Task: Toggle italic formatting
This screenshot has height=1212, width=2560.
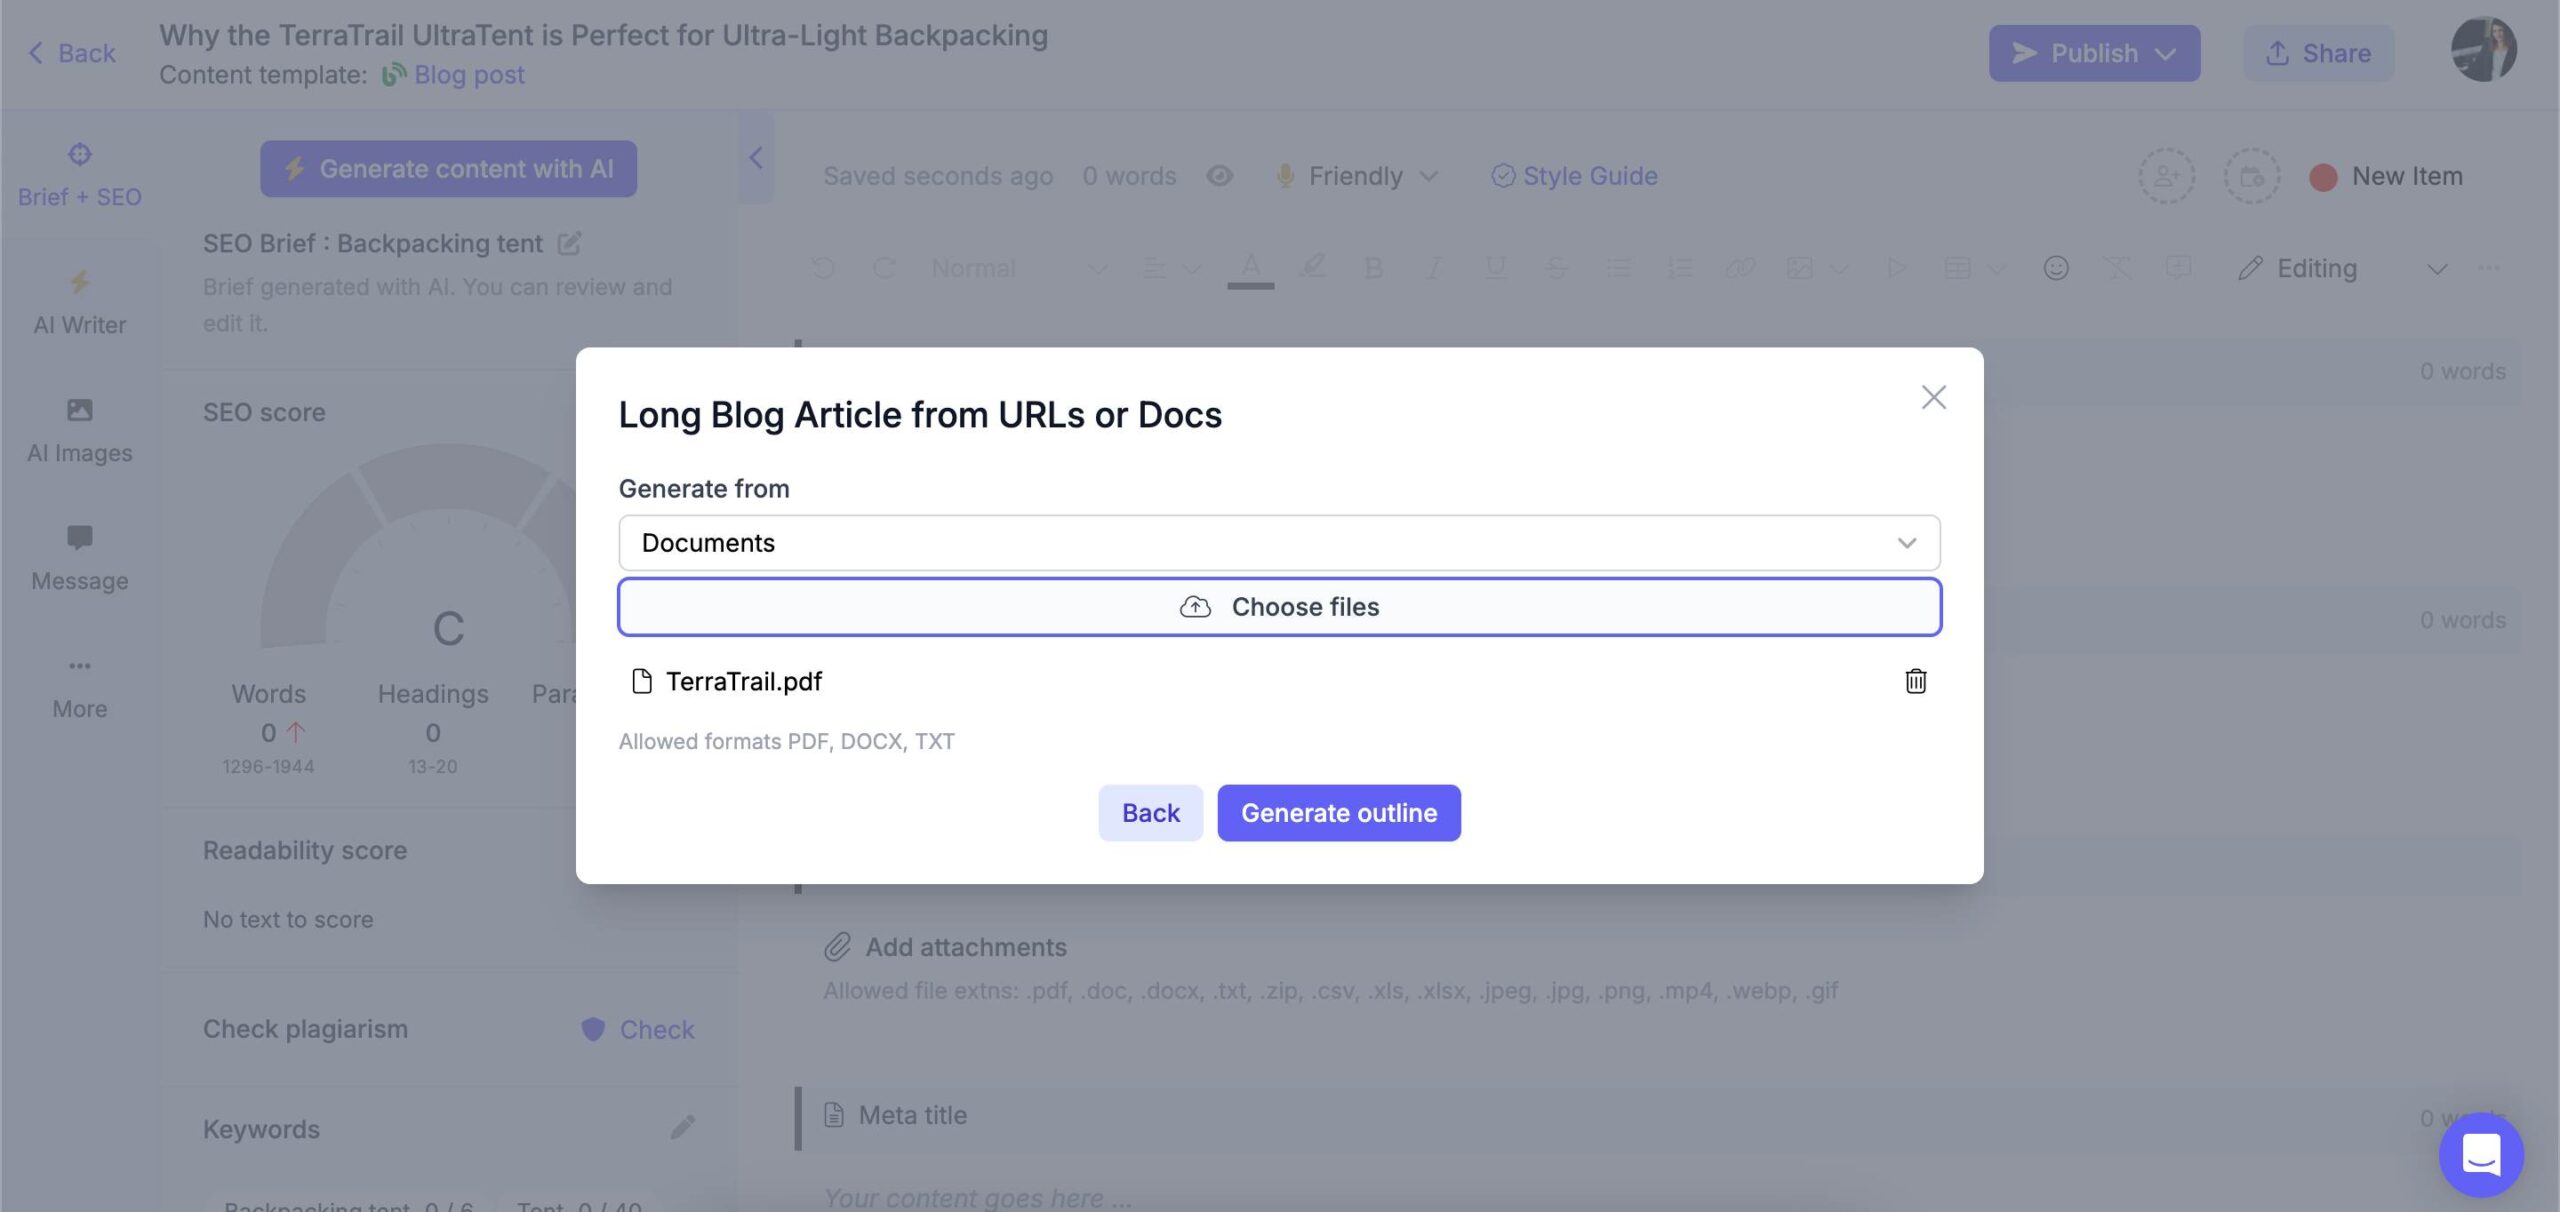Action: 1434,268
